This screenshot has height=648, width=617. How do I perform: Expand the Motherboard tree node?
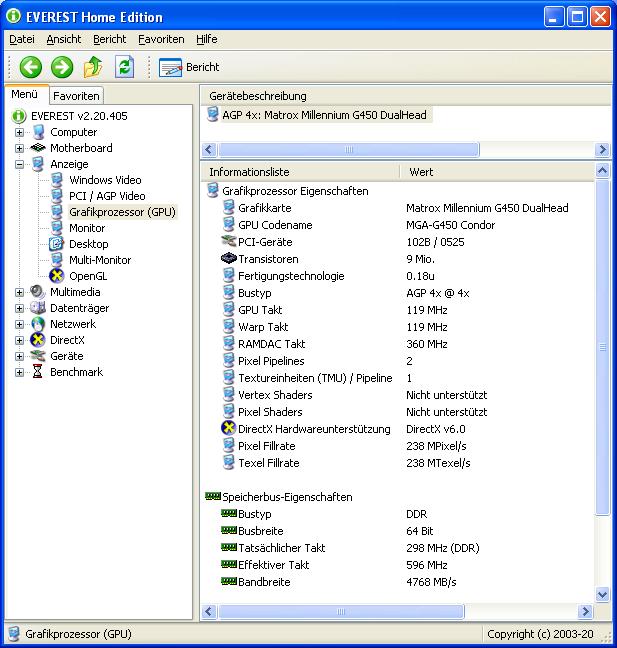(19, 148)
